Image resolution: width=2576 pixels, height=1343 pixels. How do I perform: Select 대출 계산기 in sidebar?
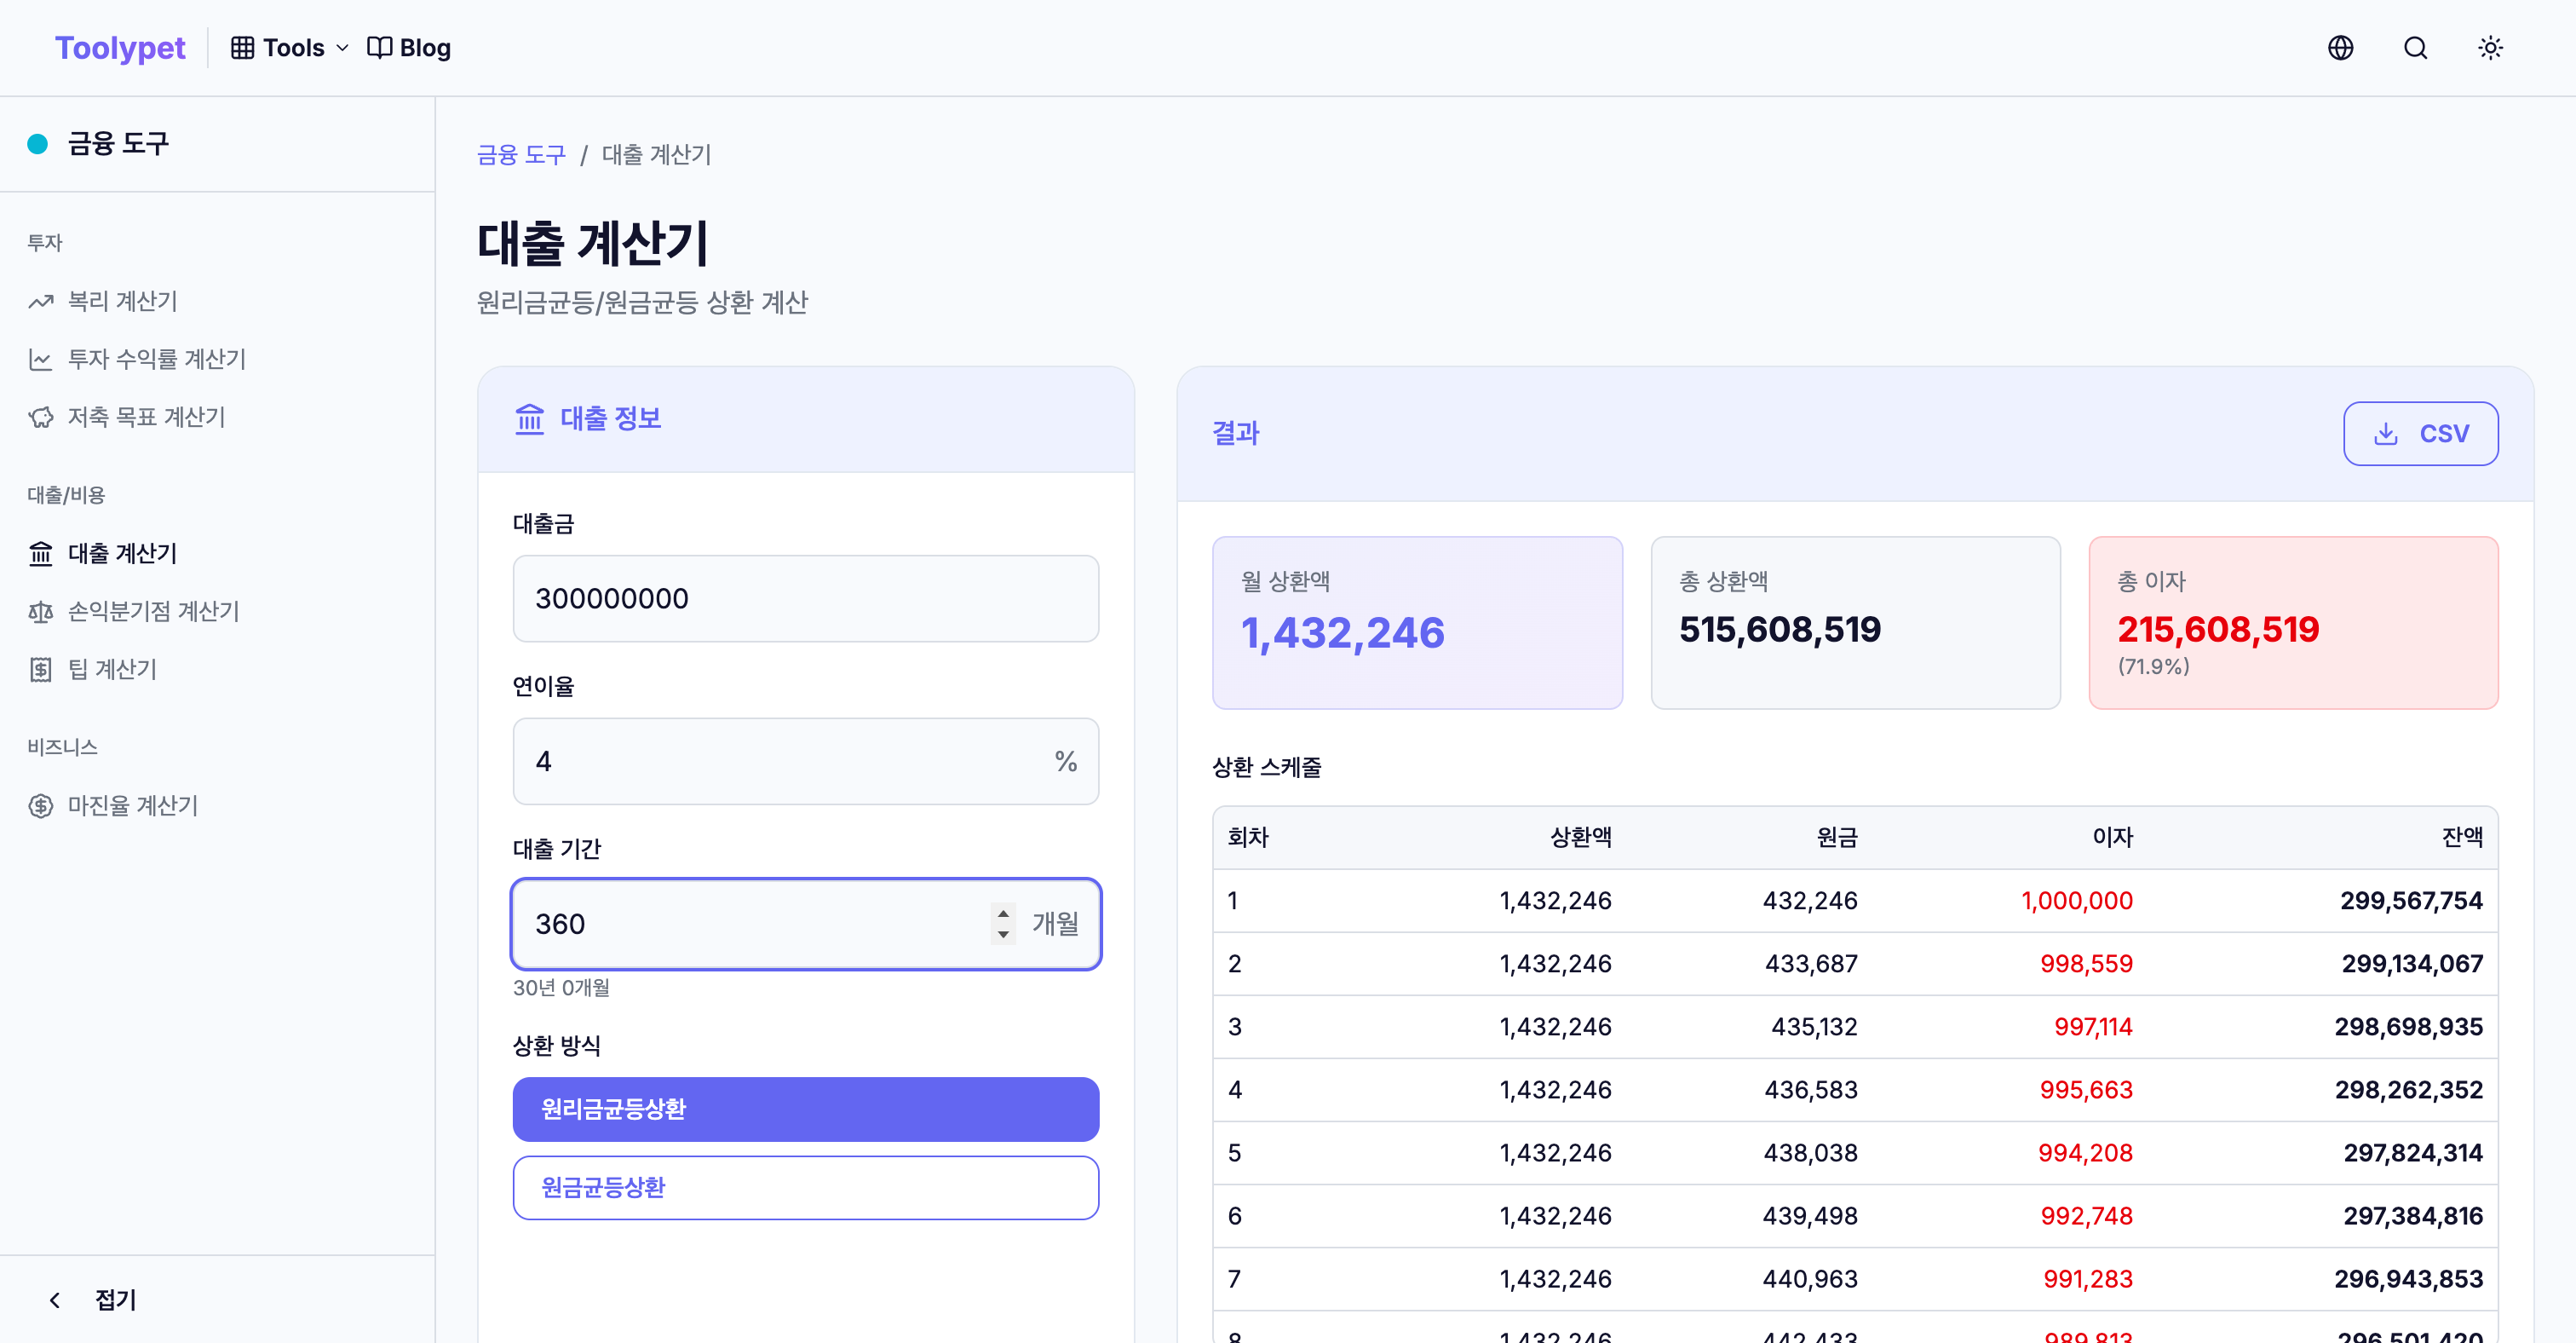[122, 553]
